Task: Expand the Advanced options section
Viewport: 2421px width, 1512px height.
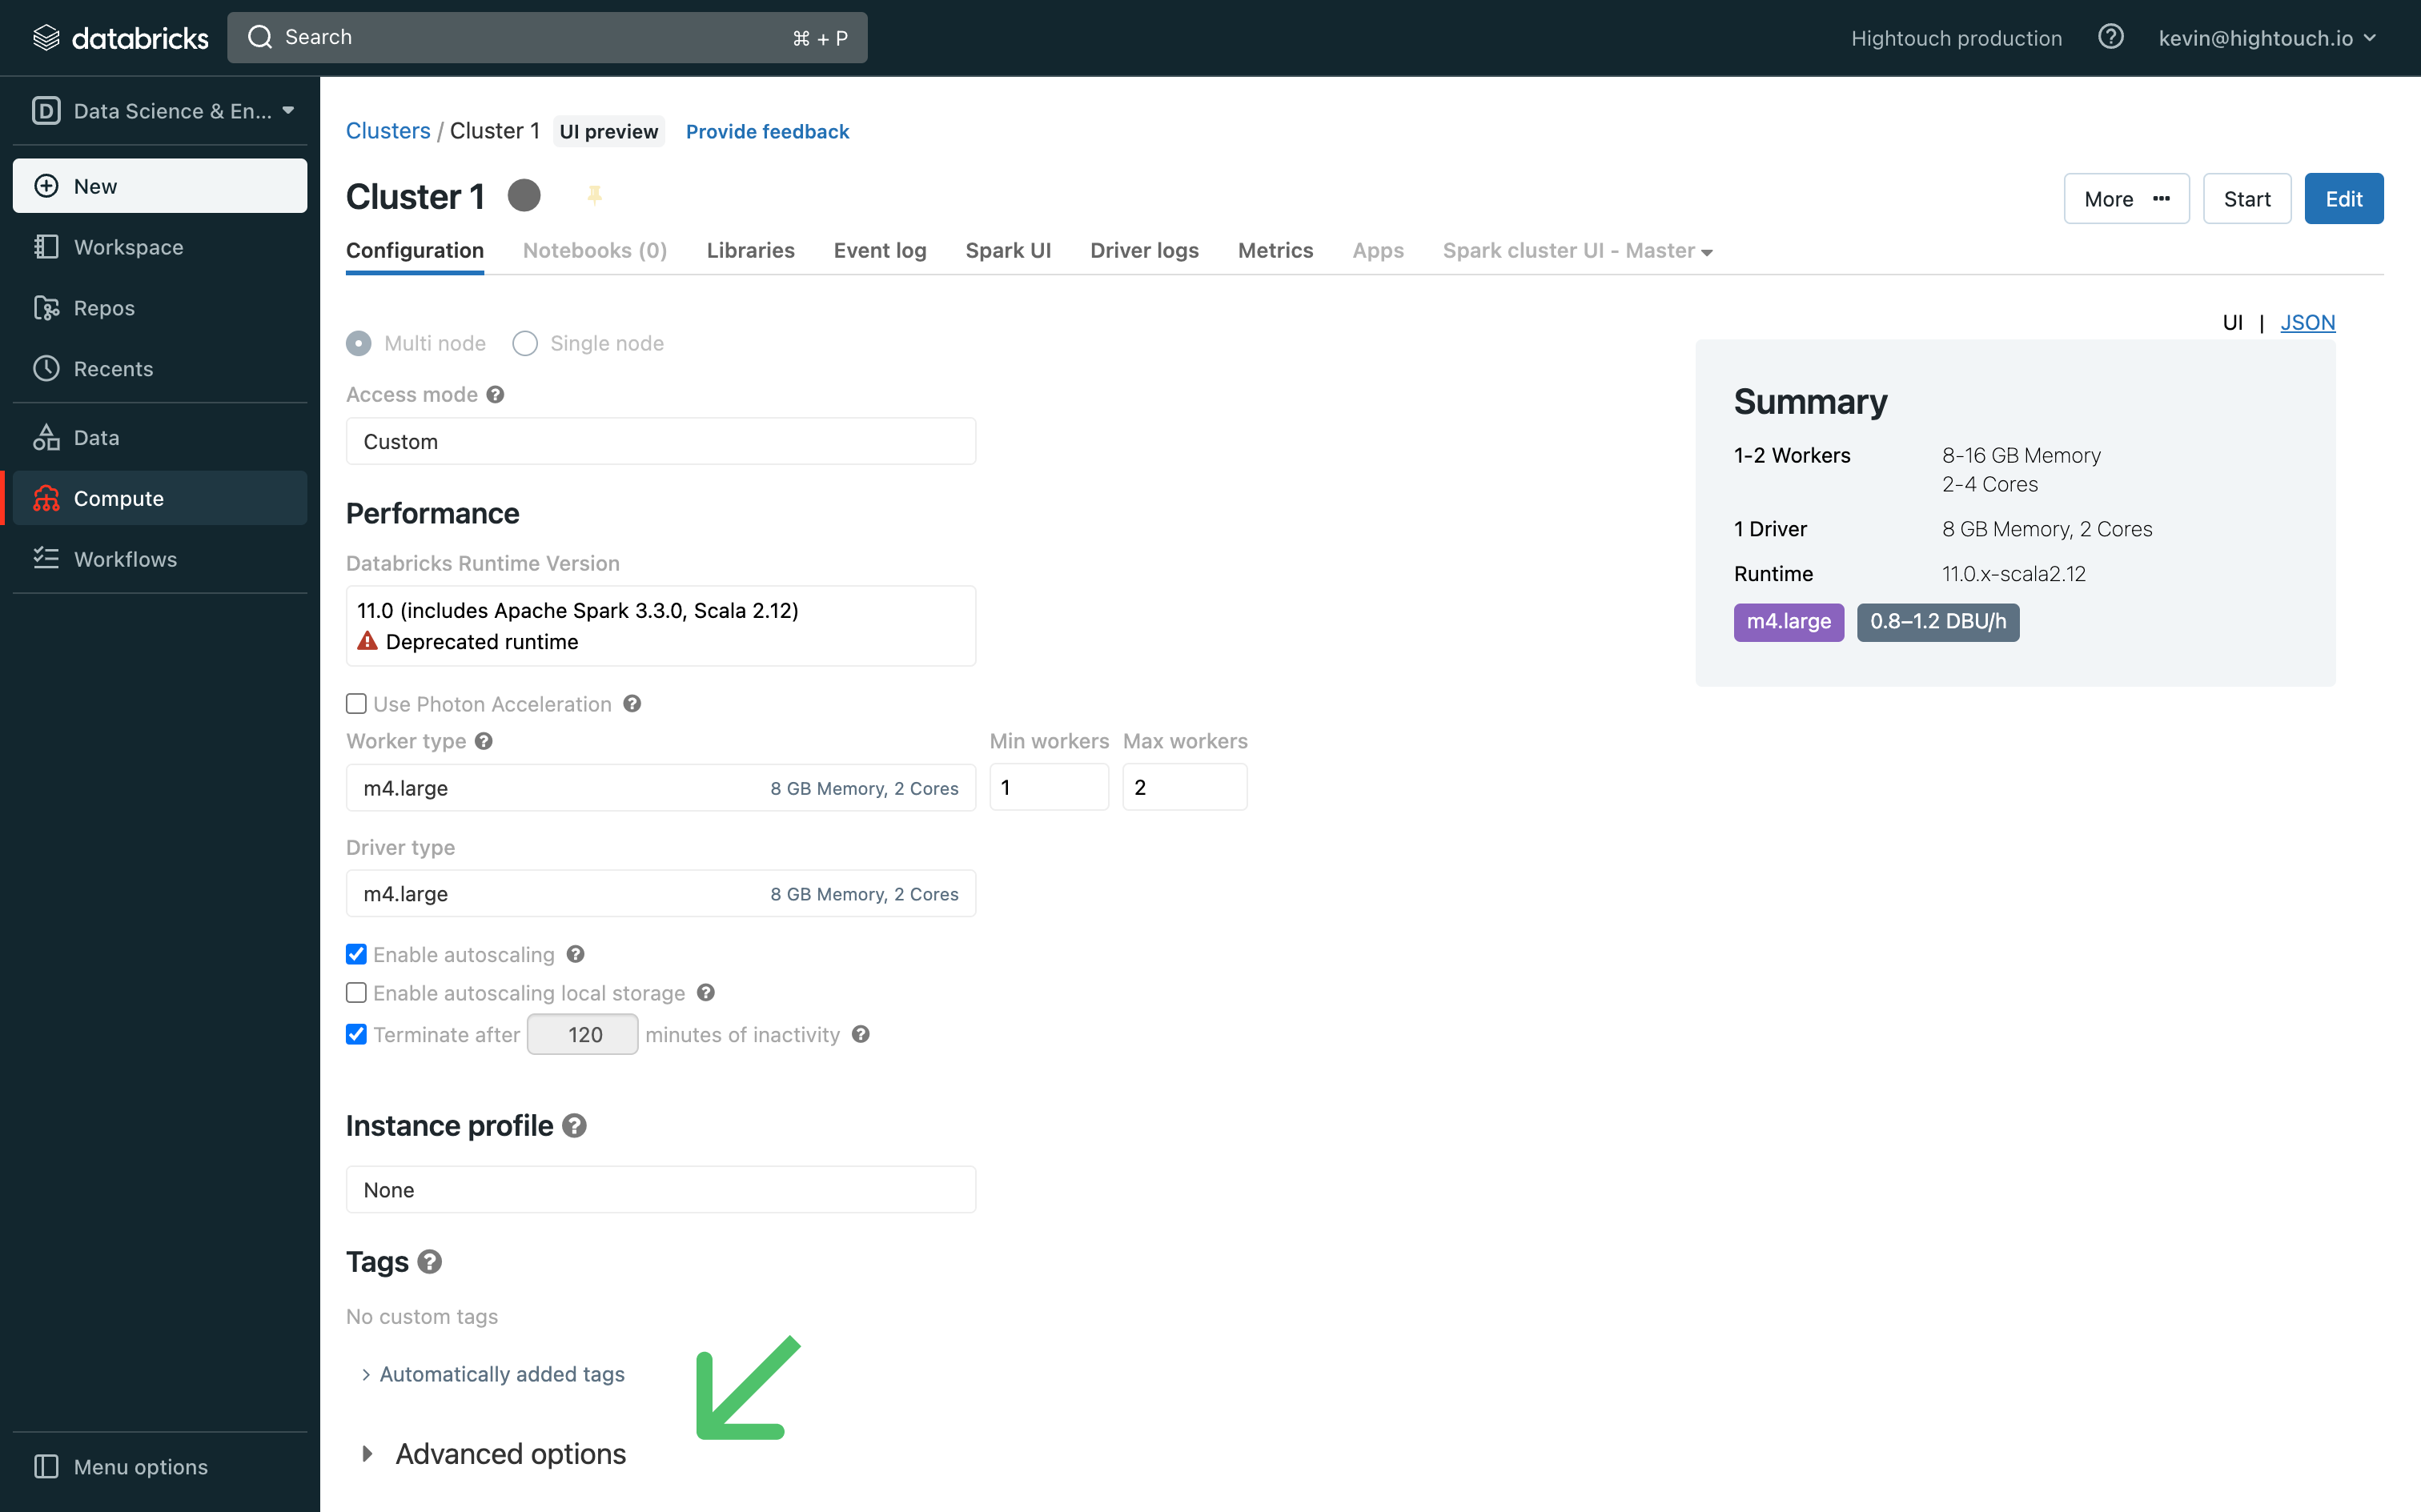Action: [492, 1453]
